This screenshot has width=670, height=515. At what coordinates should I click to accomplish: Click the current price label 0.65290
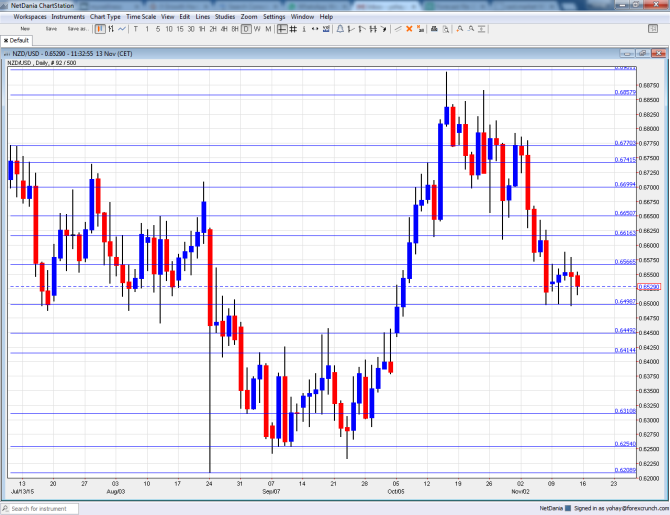649,287
